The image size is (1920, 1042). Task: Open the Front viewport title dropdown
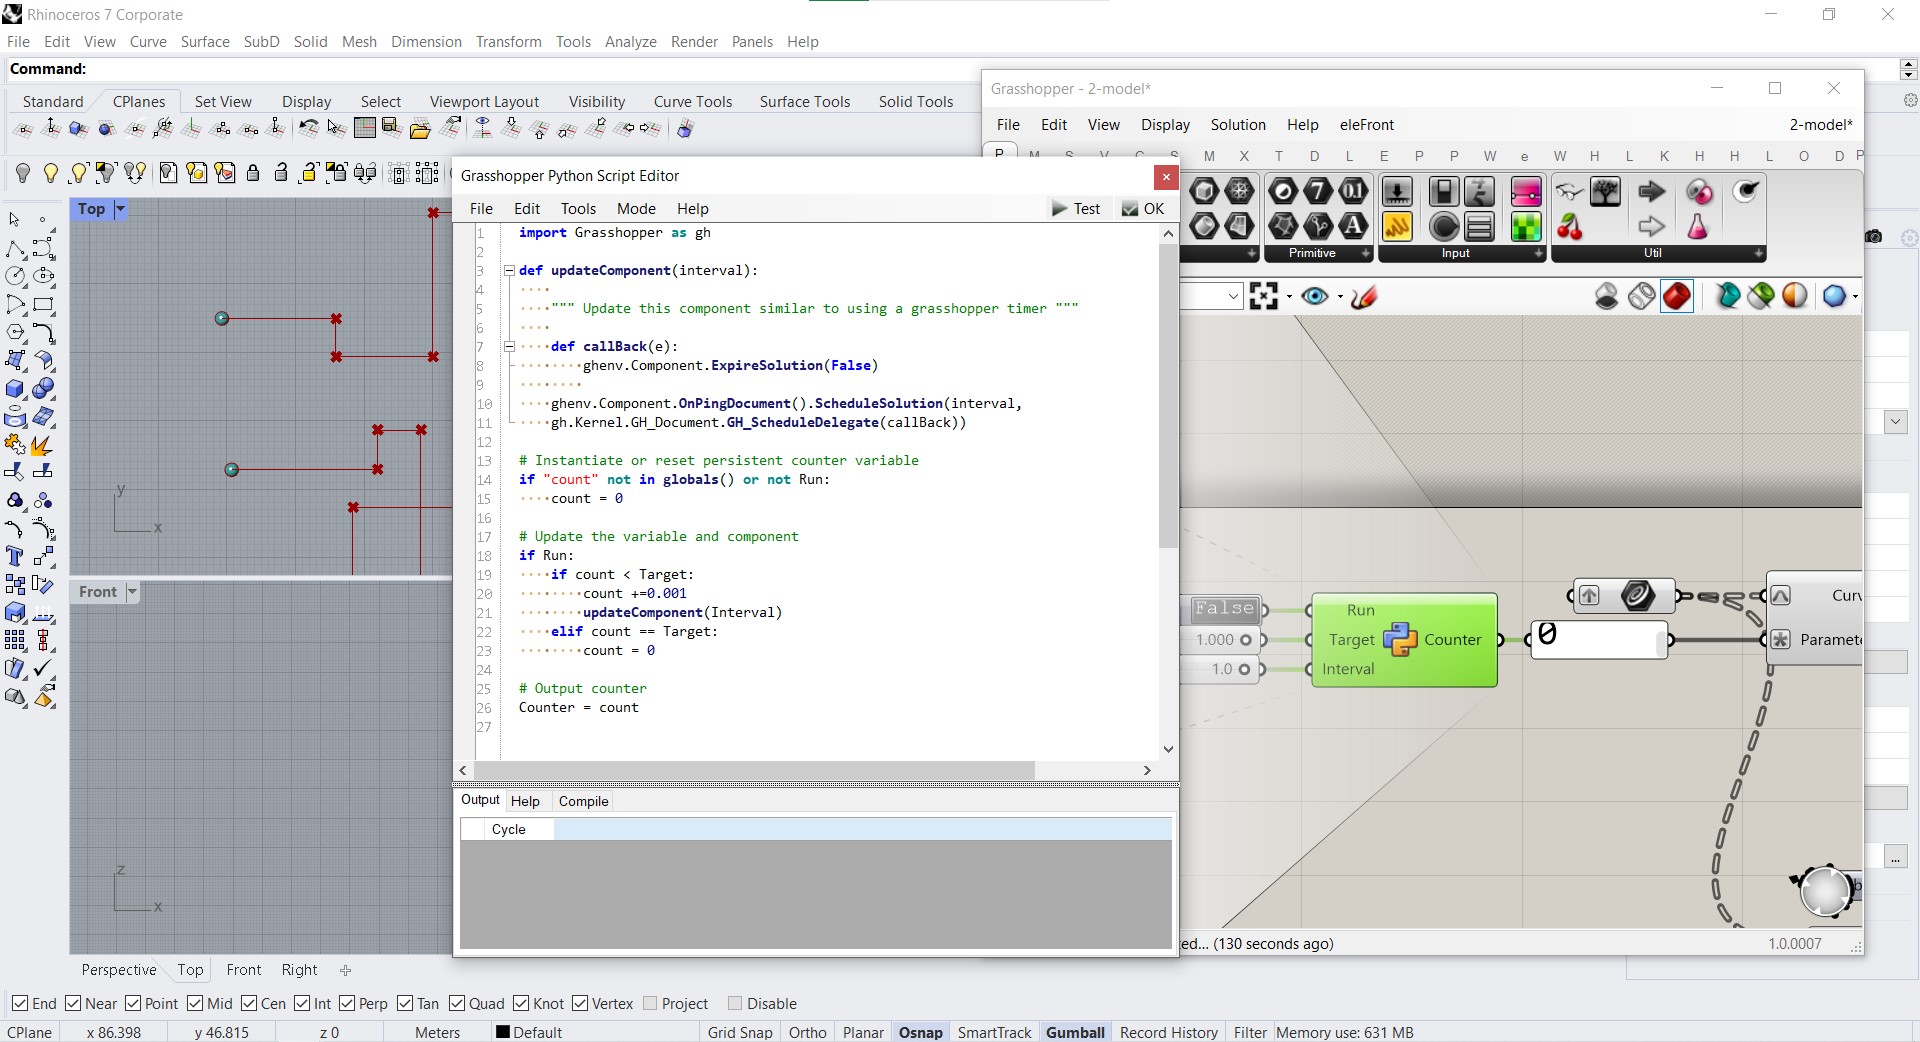[x=132, y=591]
